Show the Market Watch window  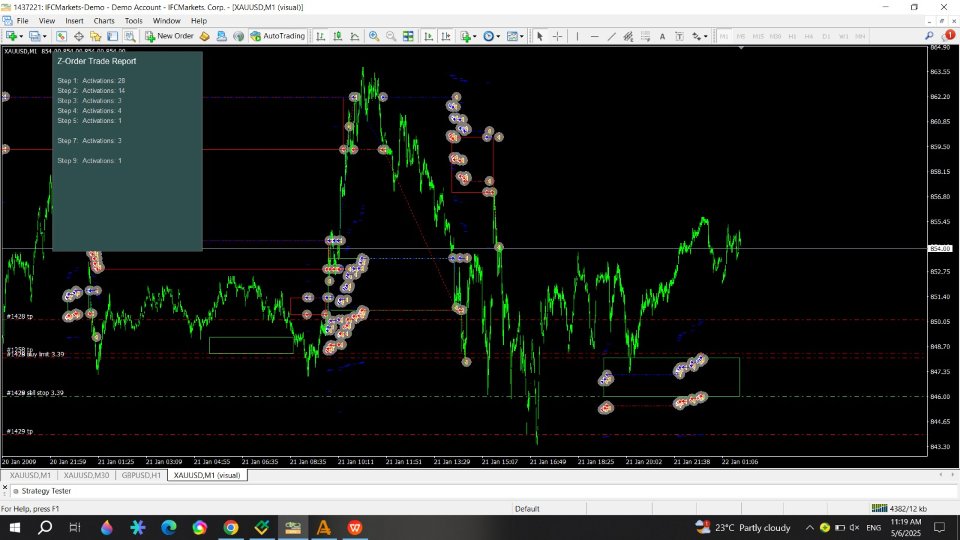click(x=61, y=36)
